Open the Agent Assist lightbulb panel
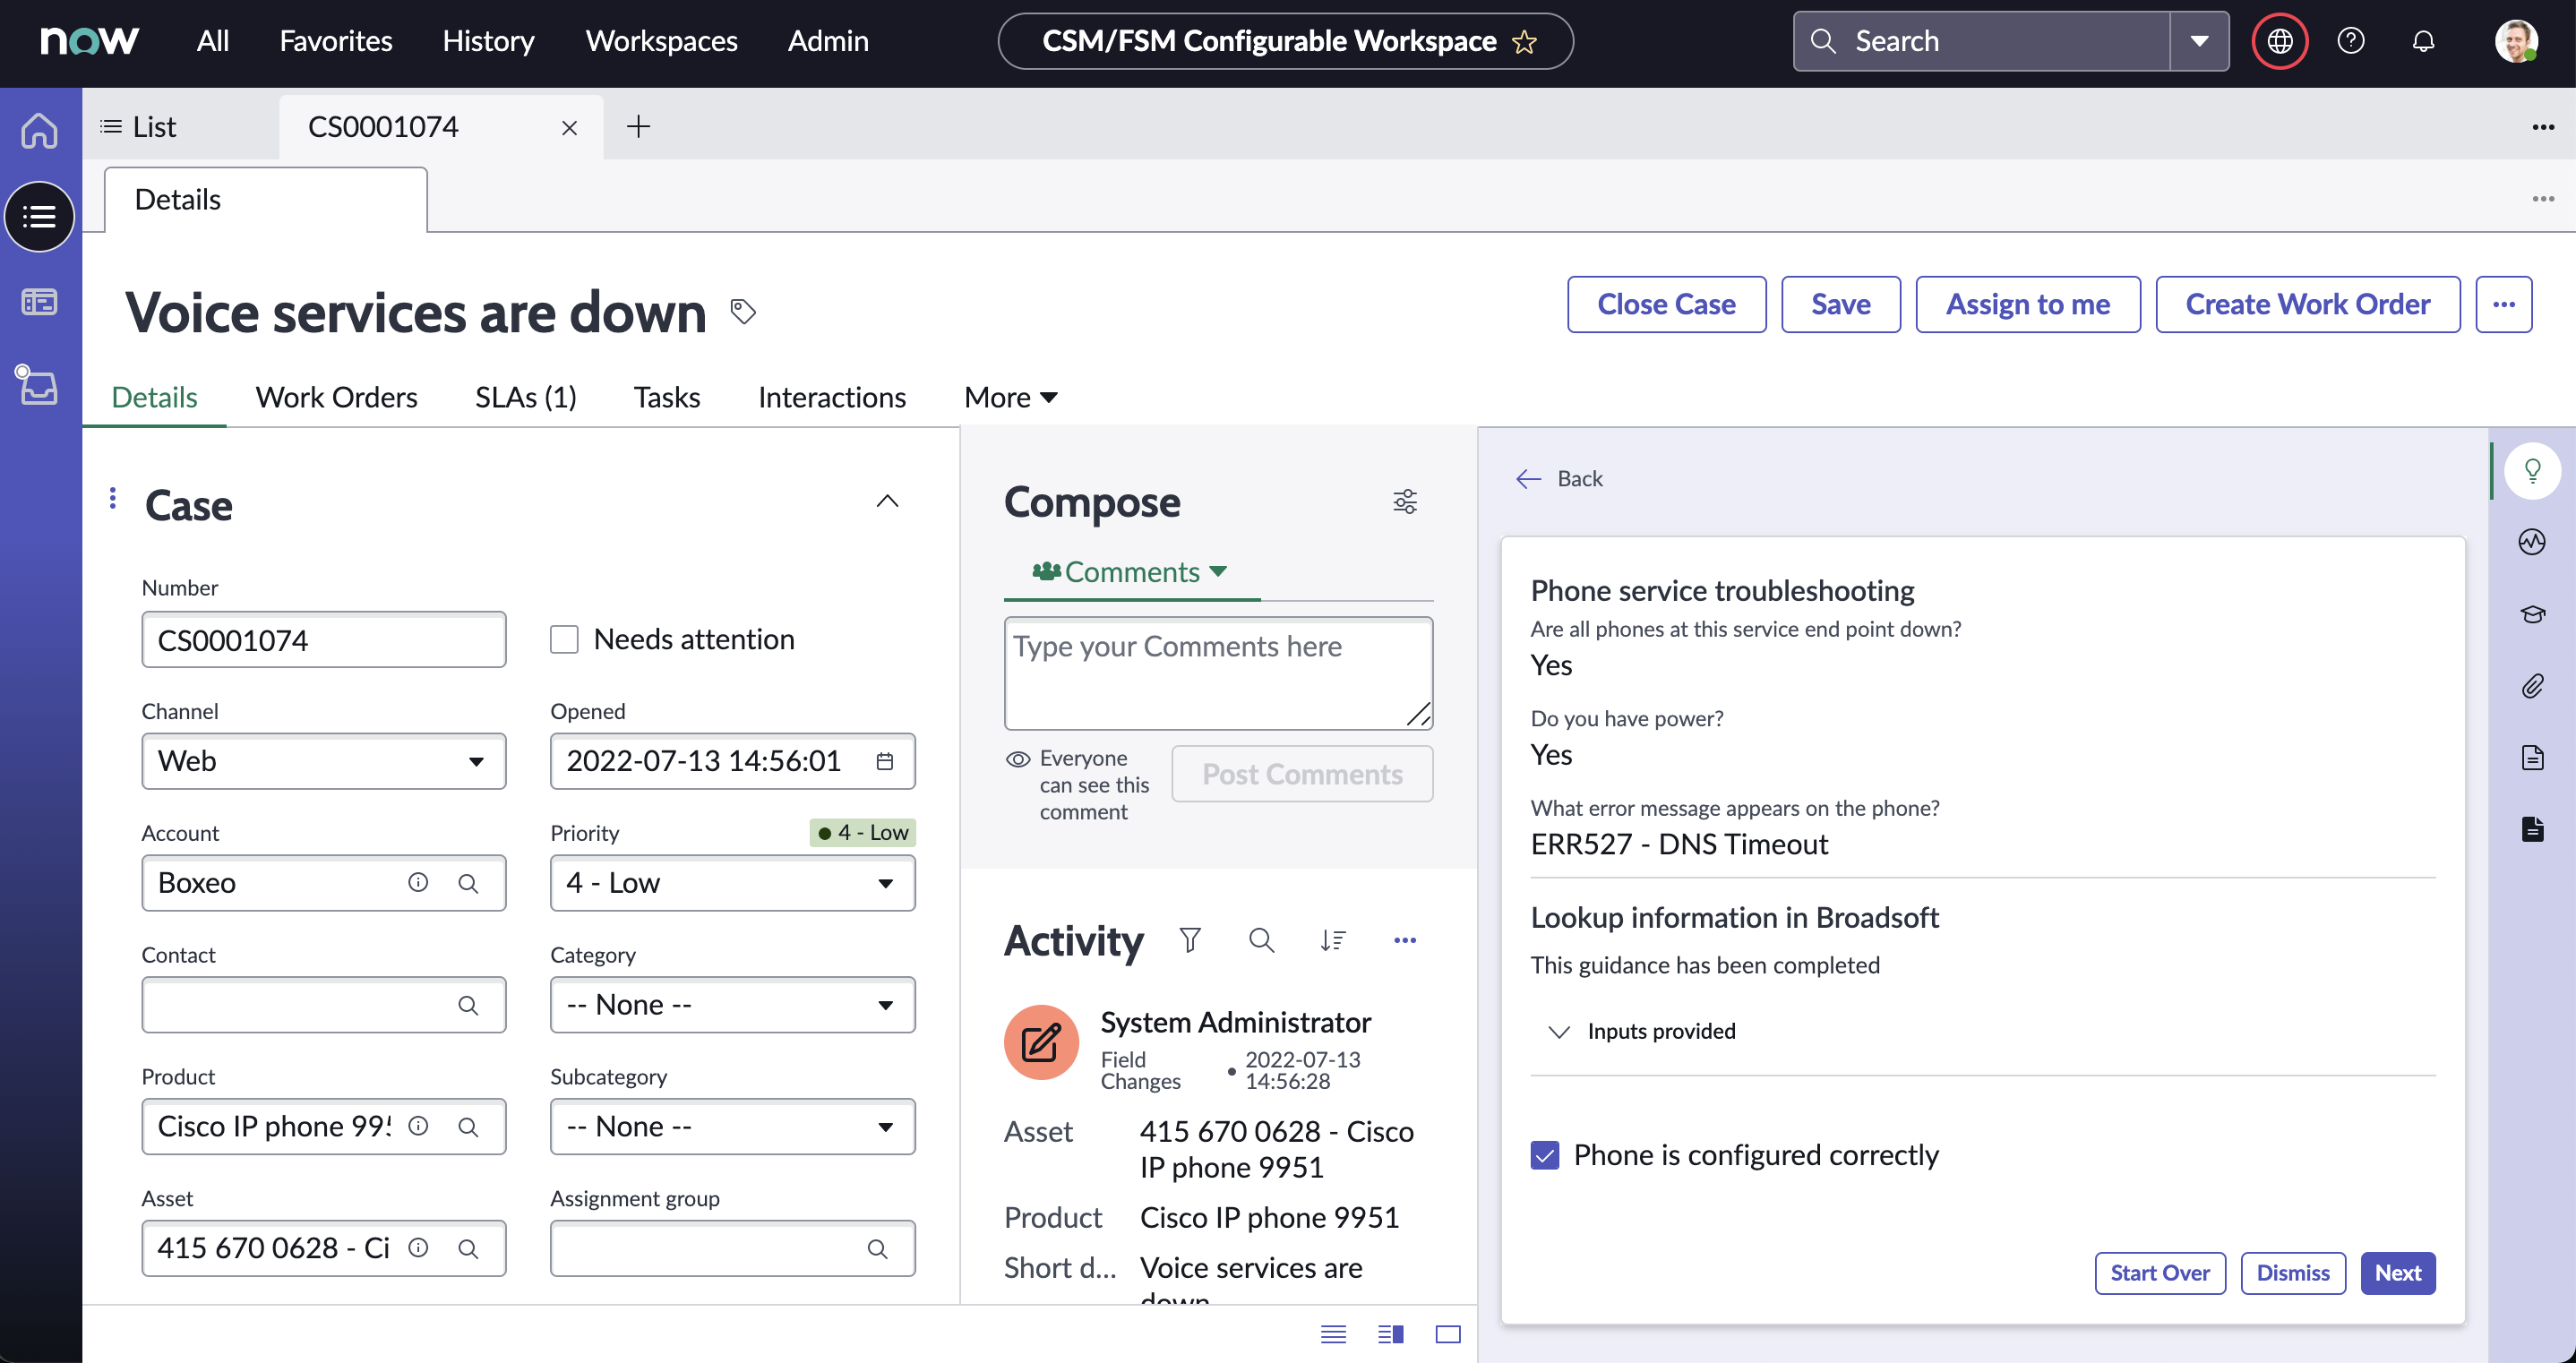The height and width of the screenshot is (1363, 2576). [x=2533, y=470]
